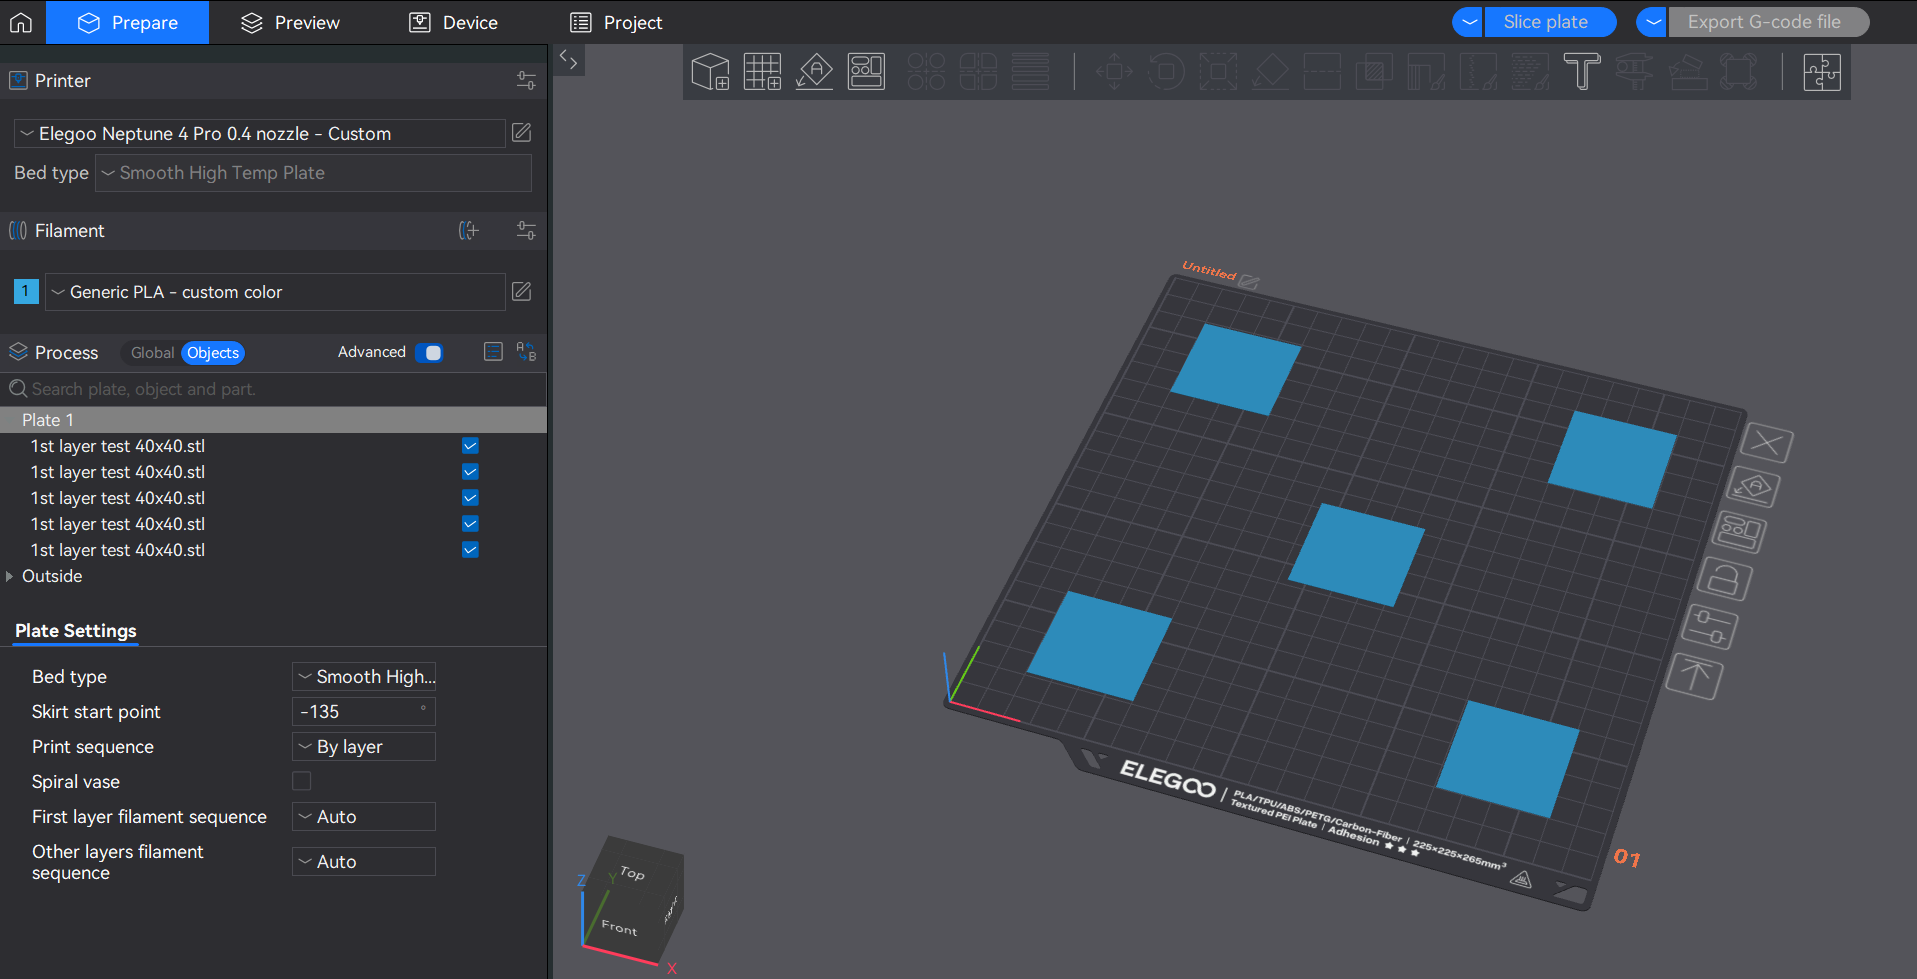Screen dimensions: 1917x979
Task: Select the Prepare tab
Action: point(128,22)
